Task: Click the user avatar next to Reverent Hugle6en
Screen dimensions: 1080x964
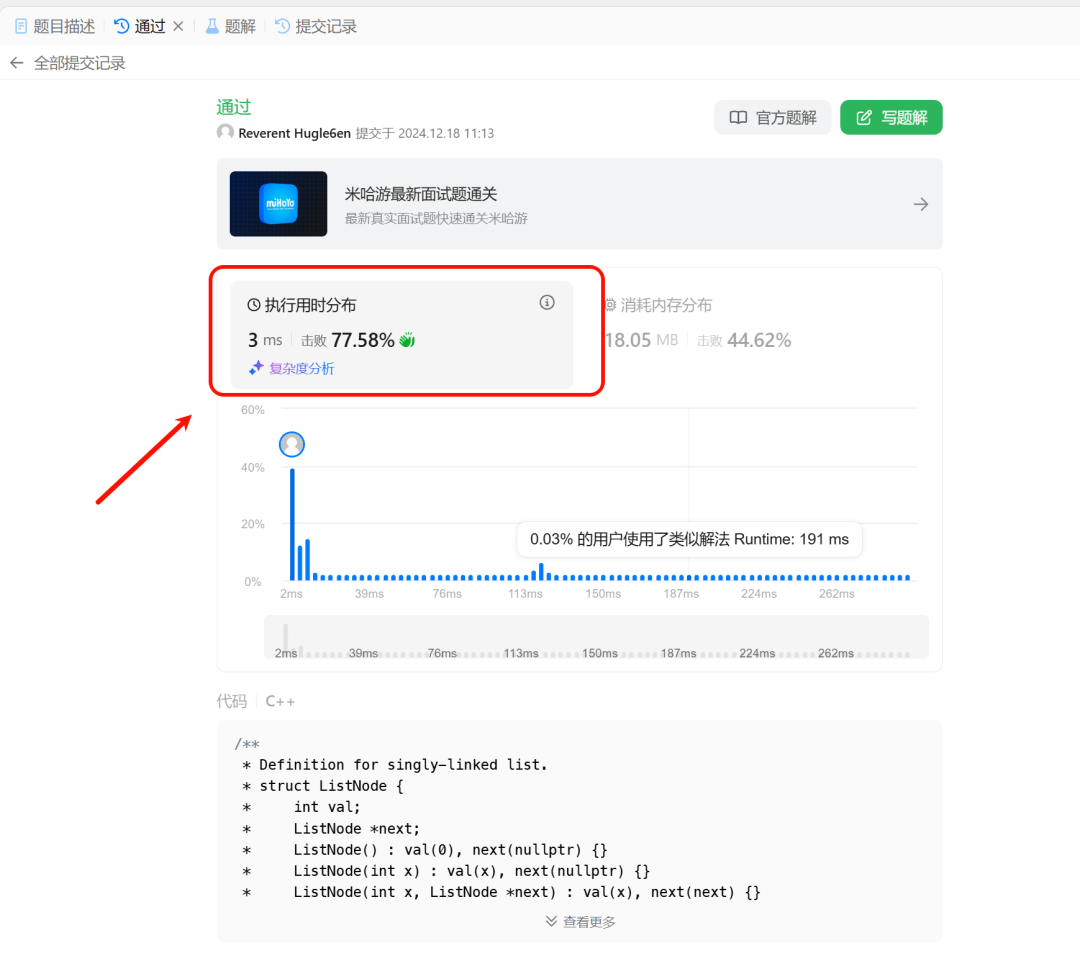Action: pos(225,132)
